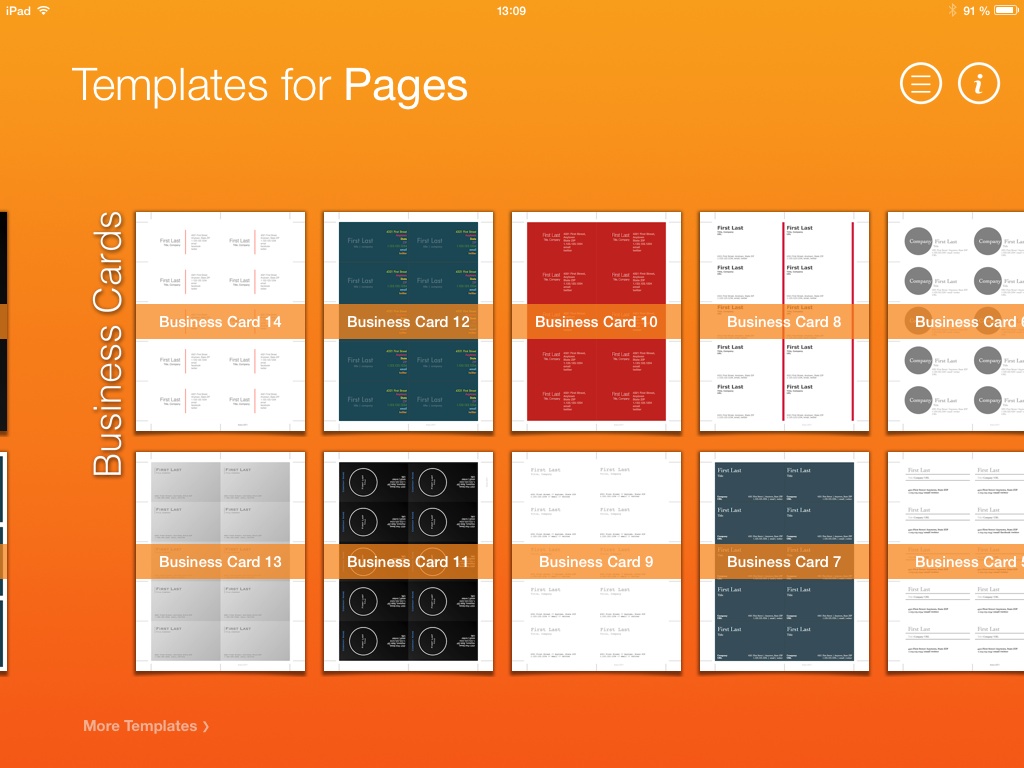The width and height of the screenshot is (1024, 768).
Task: Select Business Card 14 template
Action: coord(220,322)
